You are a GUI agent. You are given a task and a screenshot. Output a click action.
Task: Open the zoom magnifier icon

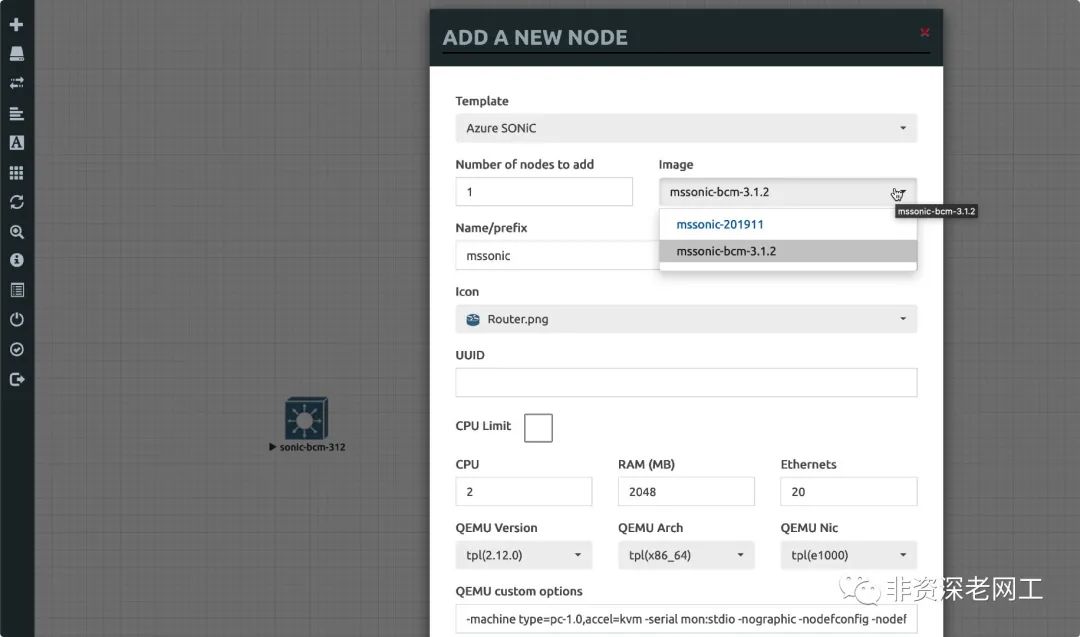17,232
